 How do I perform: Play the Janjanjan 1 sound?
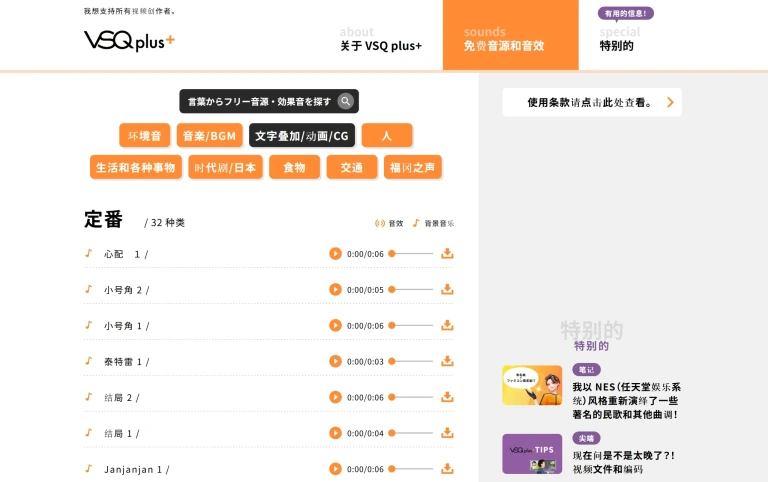click(335, 469)
